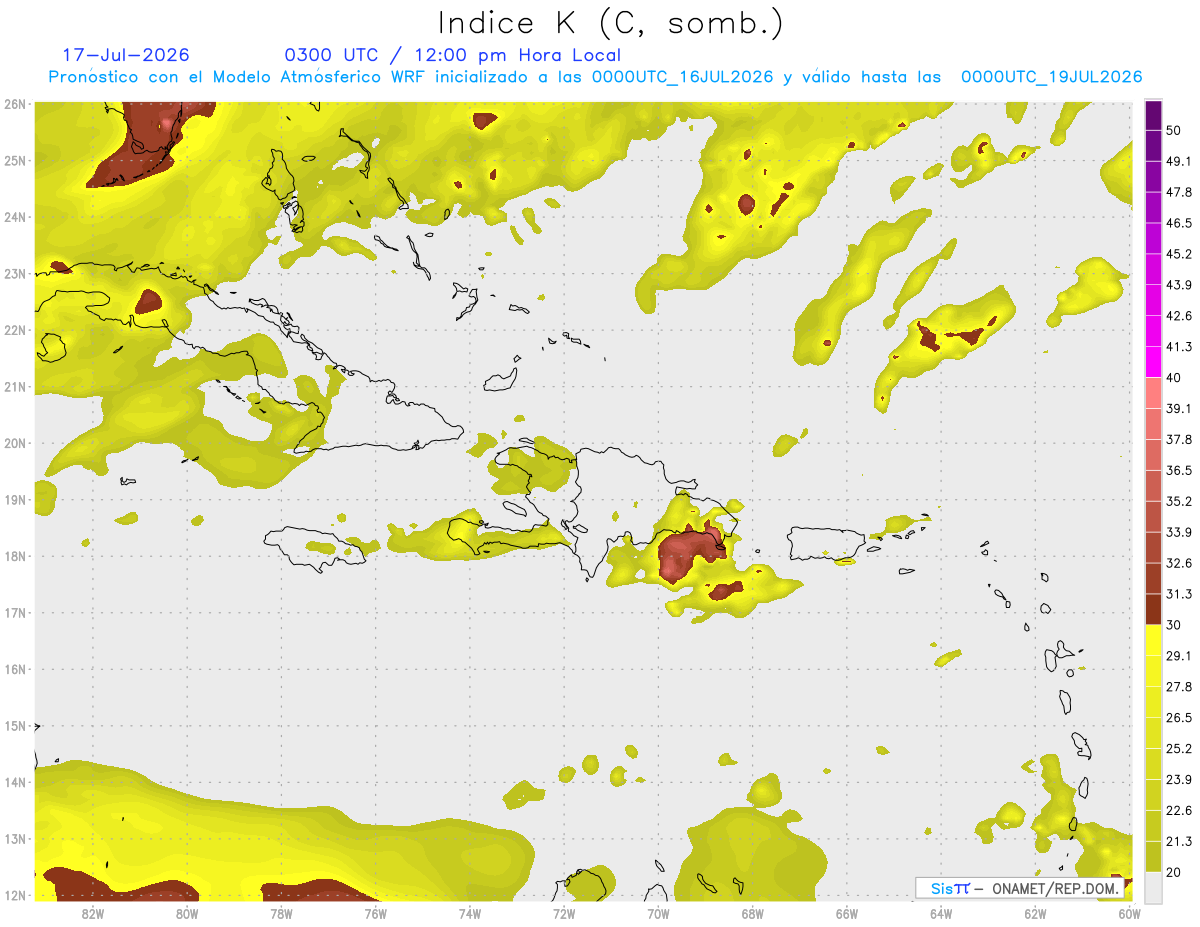1200x927 pixels.
Task: Click the '0300 UTC / 12:00 pm Hora Local' time
Action: (452, 55)
